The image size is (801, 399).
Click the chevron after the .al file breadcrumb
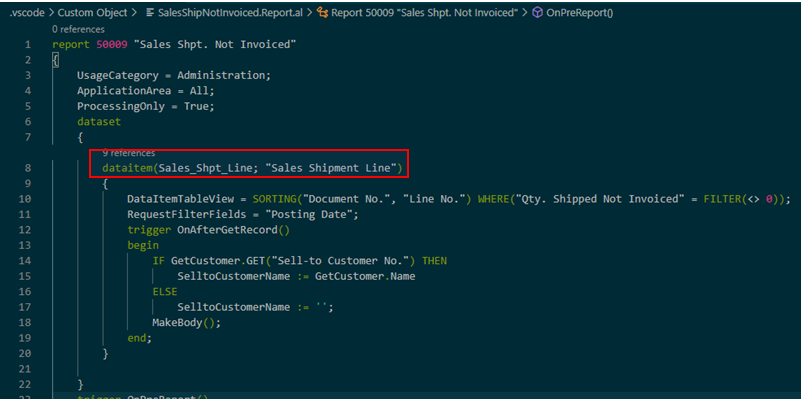point(310,13)
